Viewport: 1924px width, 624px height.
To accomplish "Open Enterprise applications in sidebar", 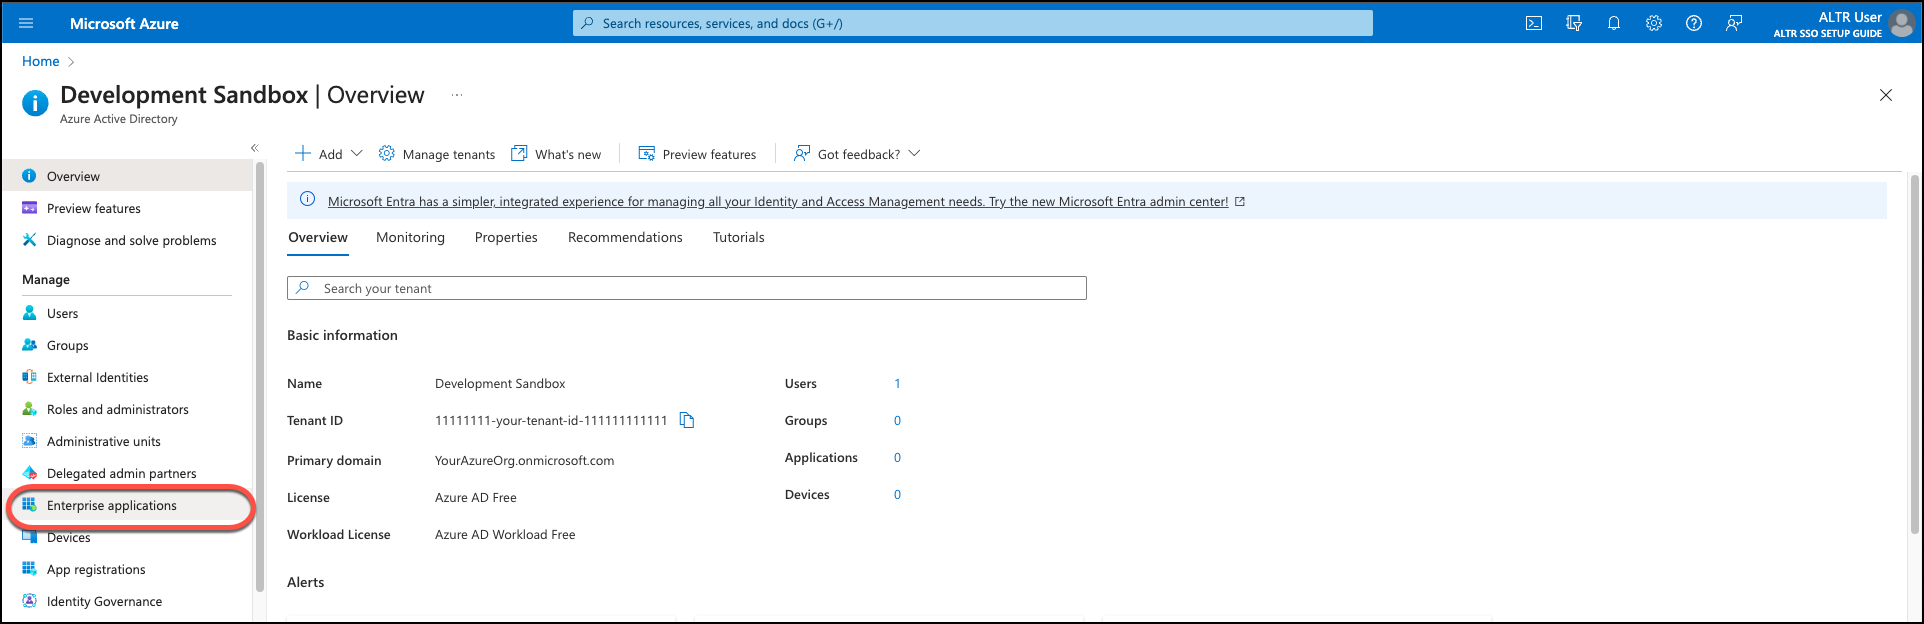I will tap(111, 505).
